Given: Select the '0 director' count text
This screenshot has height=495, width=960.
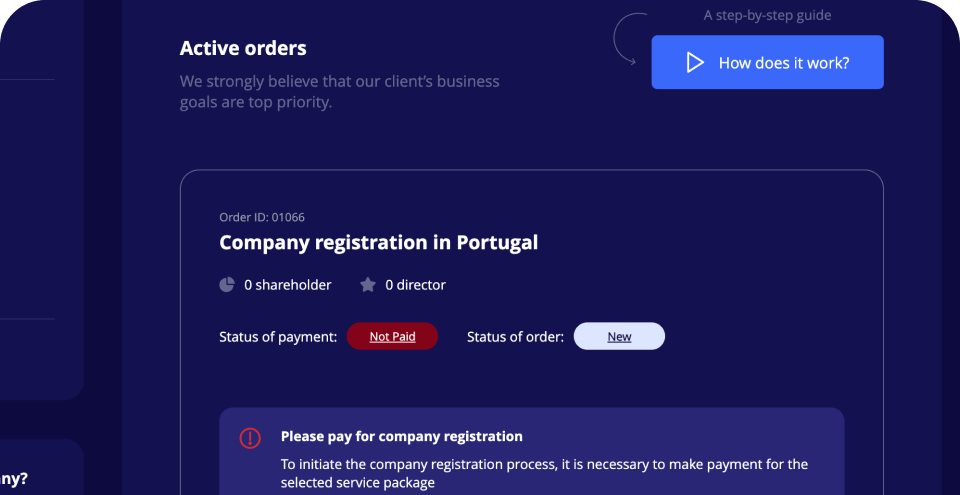Looking at the screenshot, I should tap(416, 285).
